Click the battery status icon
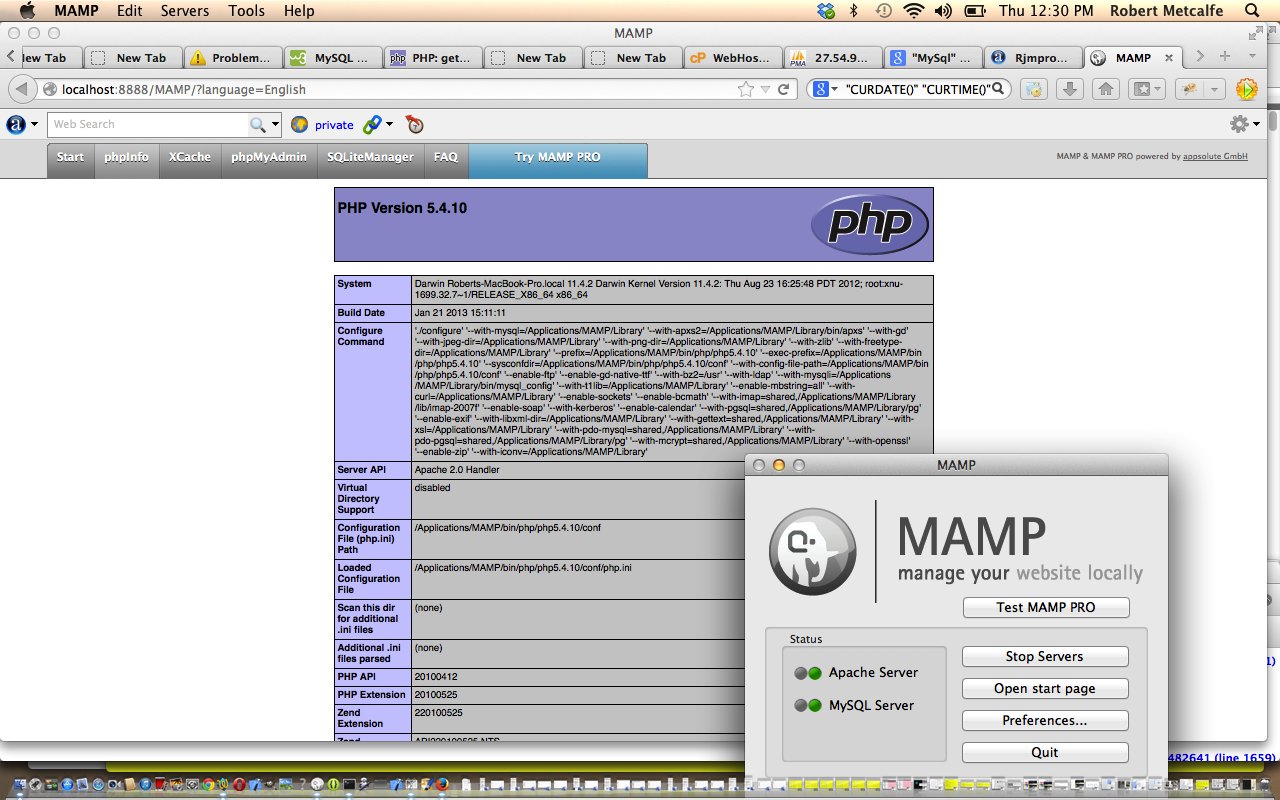The image size is (1280, 800). (974, 11)
